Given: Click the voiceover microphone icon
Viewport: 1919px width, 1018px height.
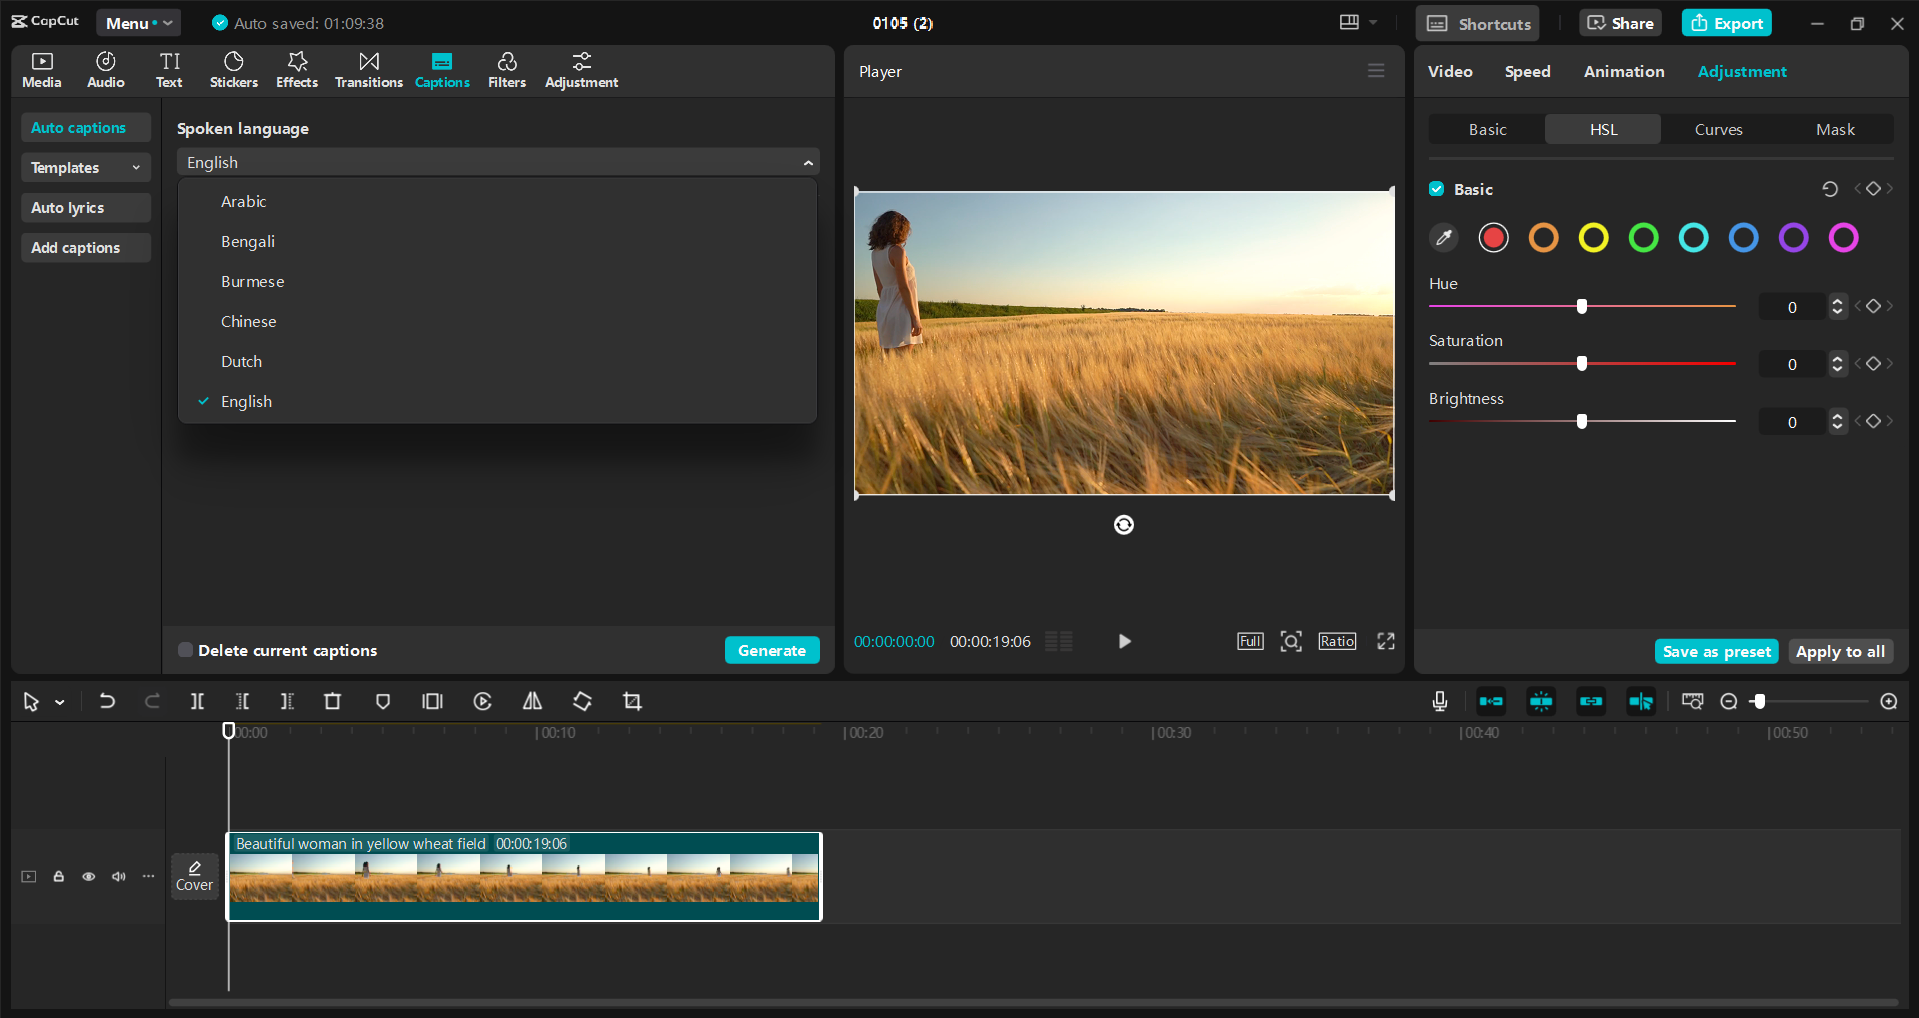Looking at the screenshot, I should pyautogui.click(x=1438, y=701).
